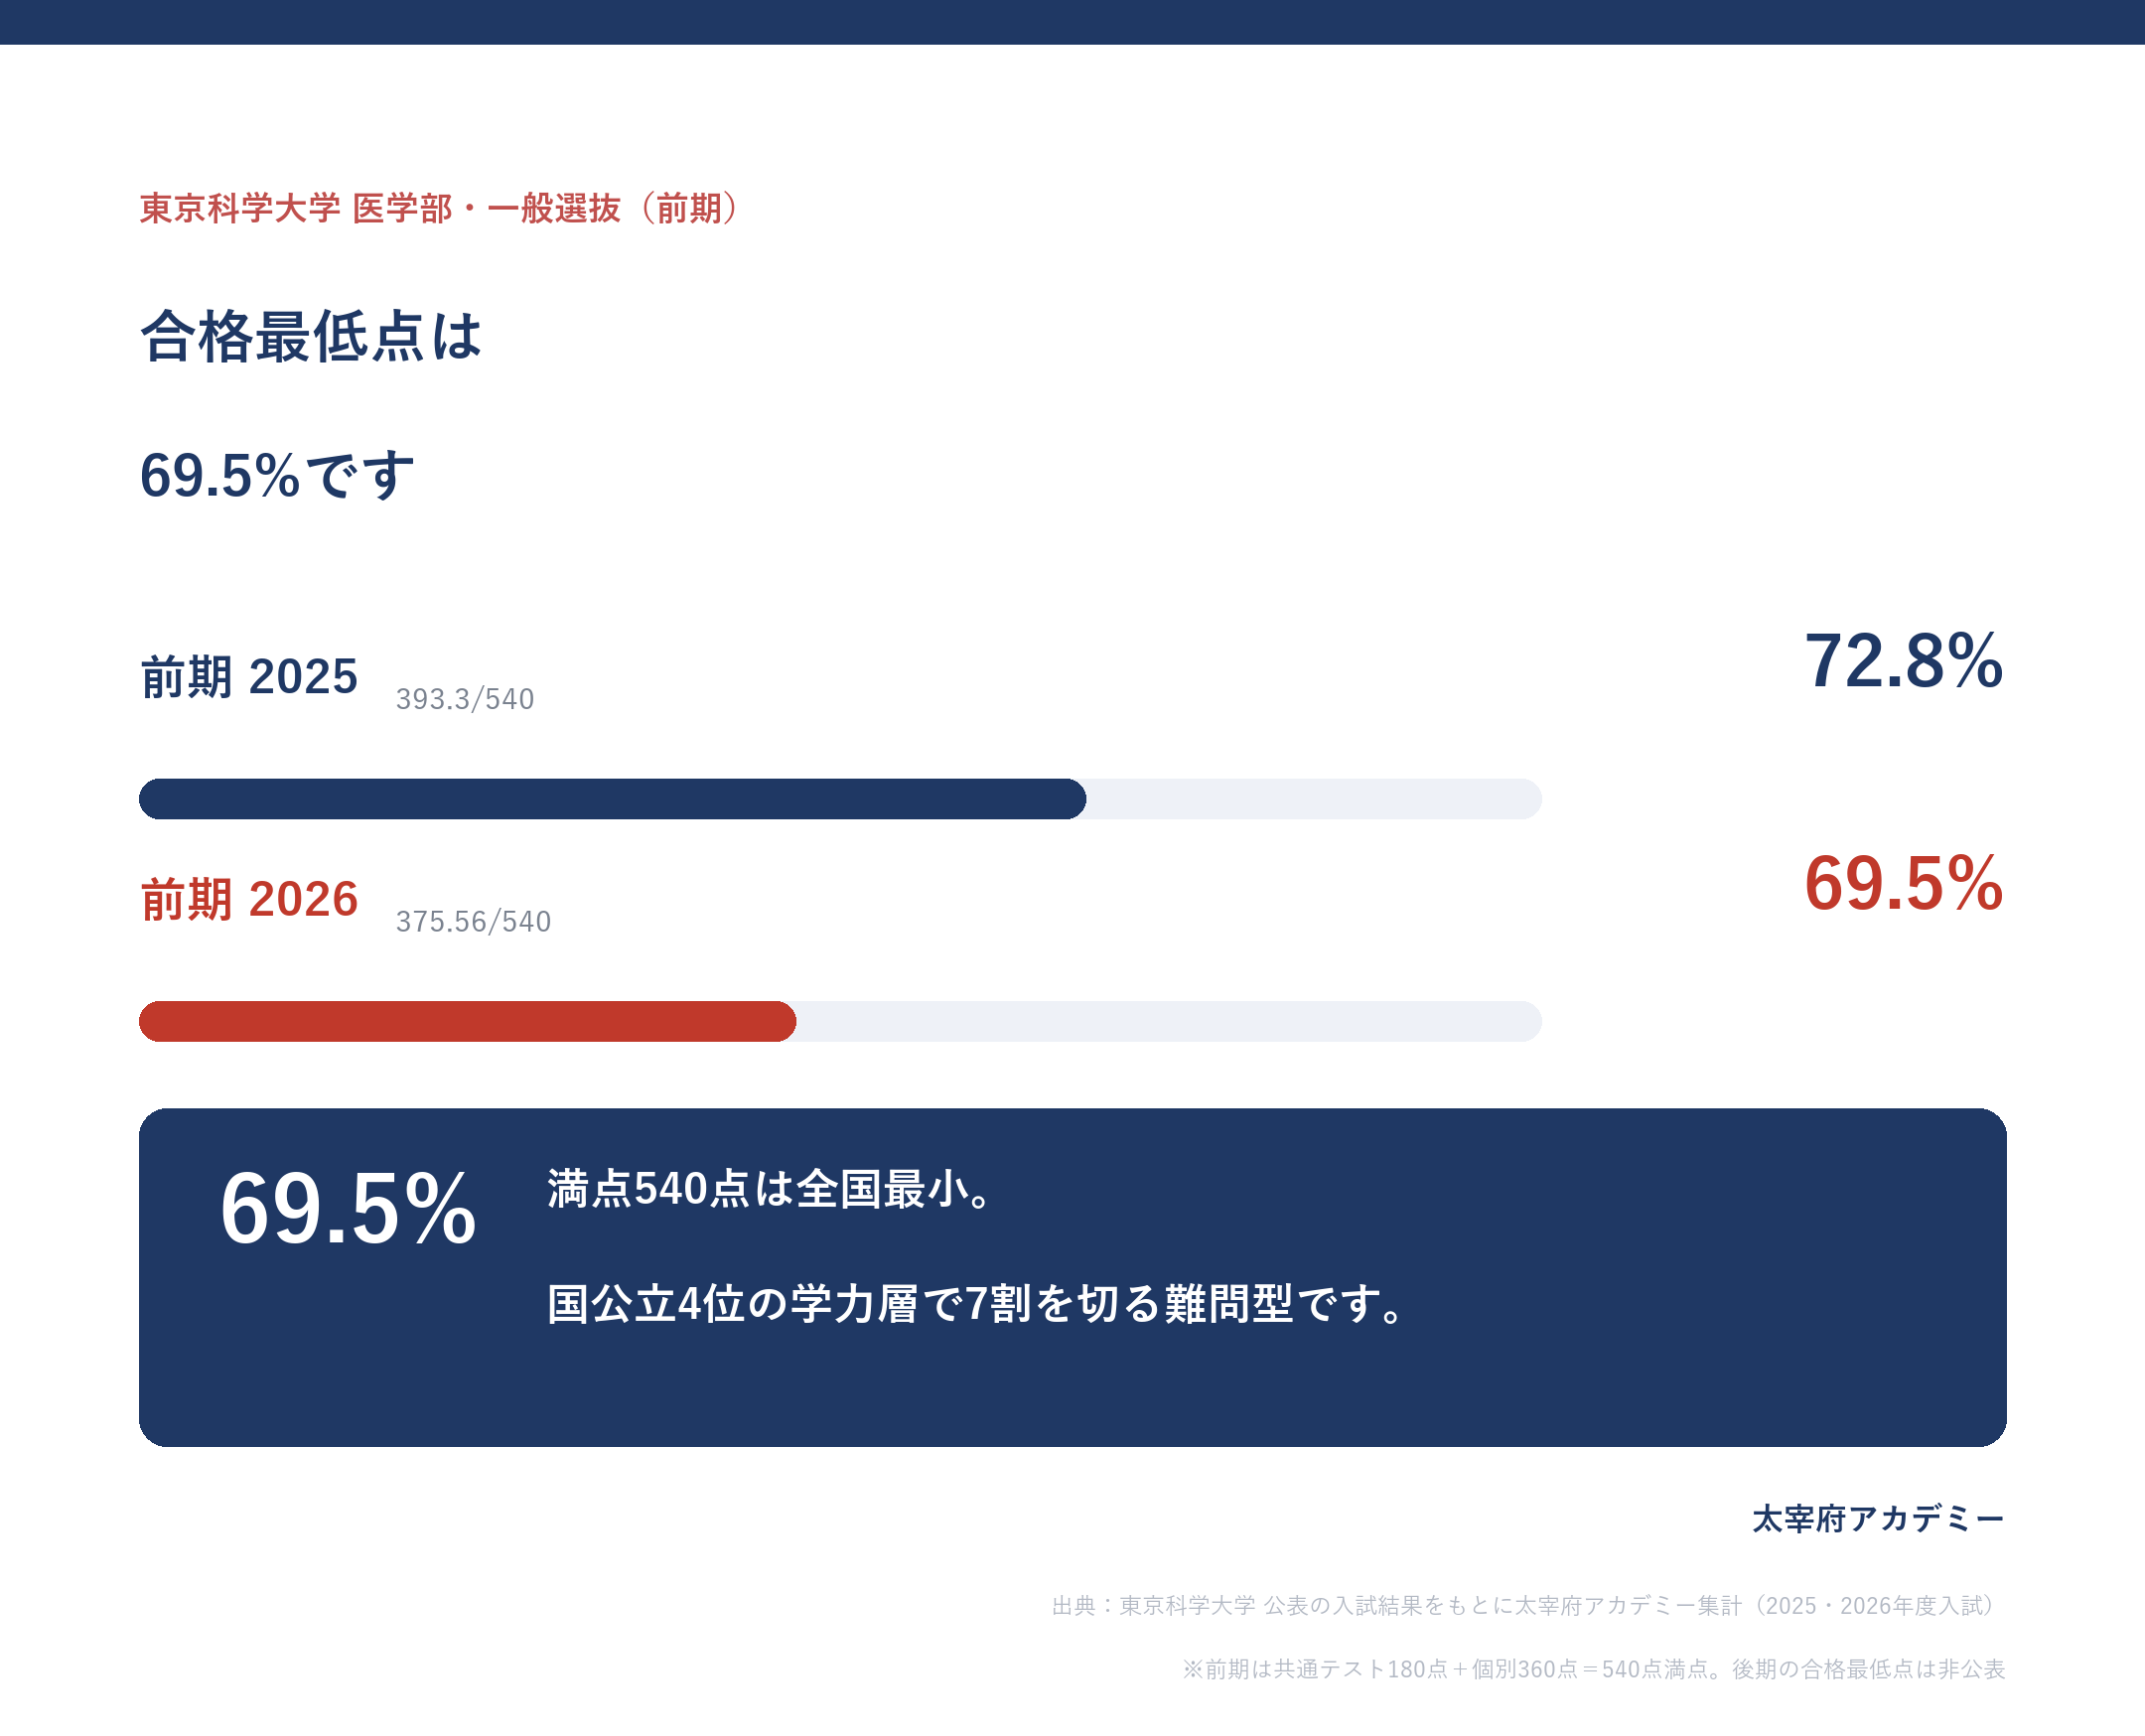Click the large white 69.5% in navy box

(348, 1209)
